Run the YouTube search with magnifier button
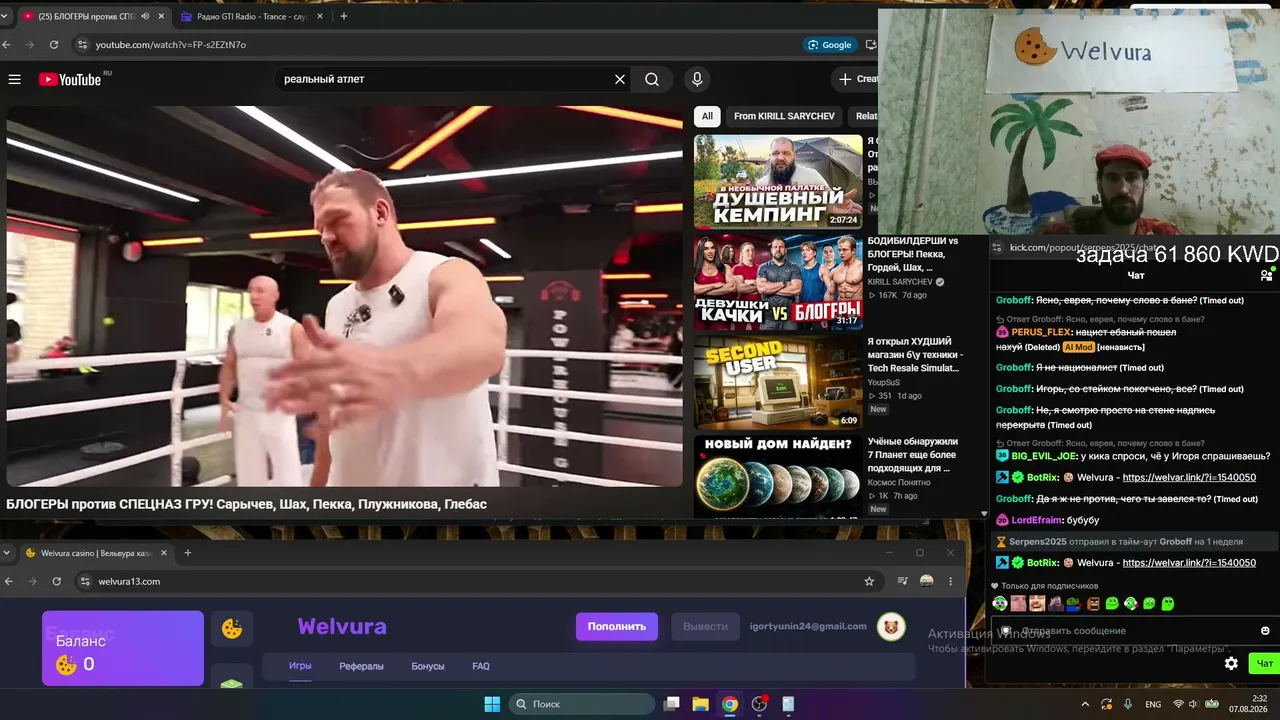1280x720 pixels. (652, 79)
